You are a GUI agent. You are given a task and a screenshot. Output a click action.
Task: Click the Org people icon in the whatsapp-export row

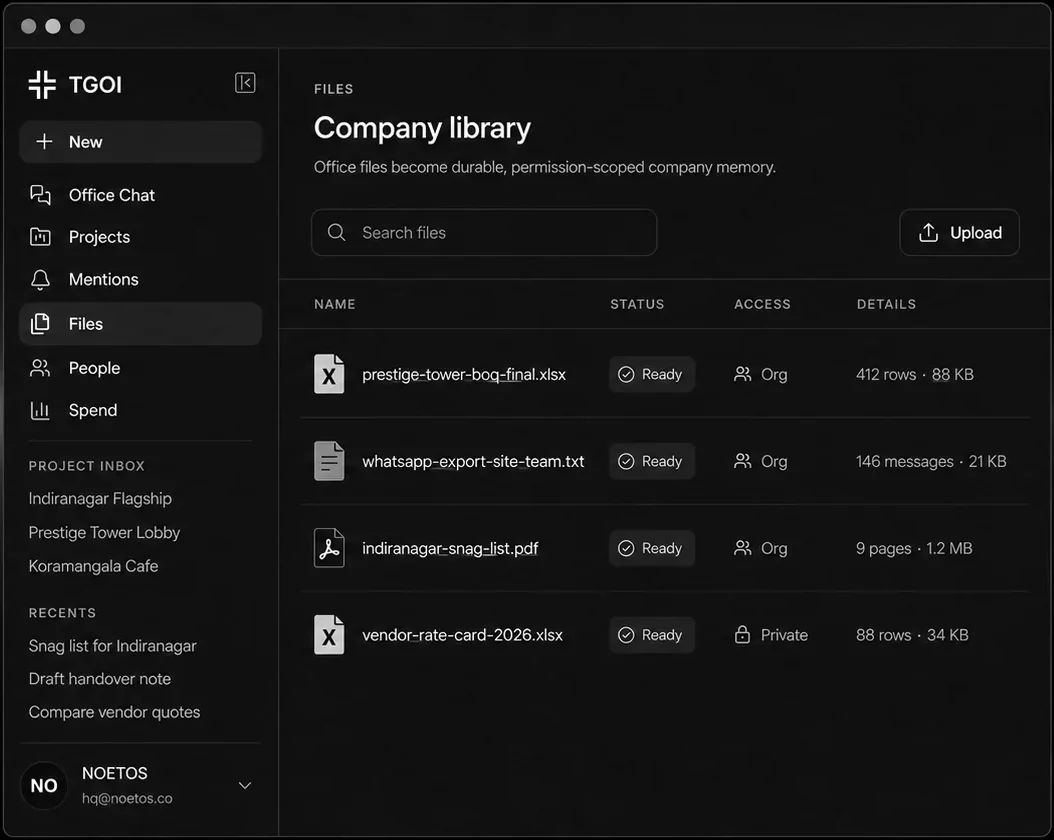click(x=742, y=461)
